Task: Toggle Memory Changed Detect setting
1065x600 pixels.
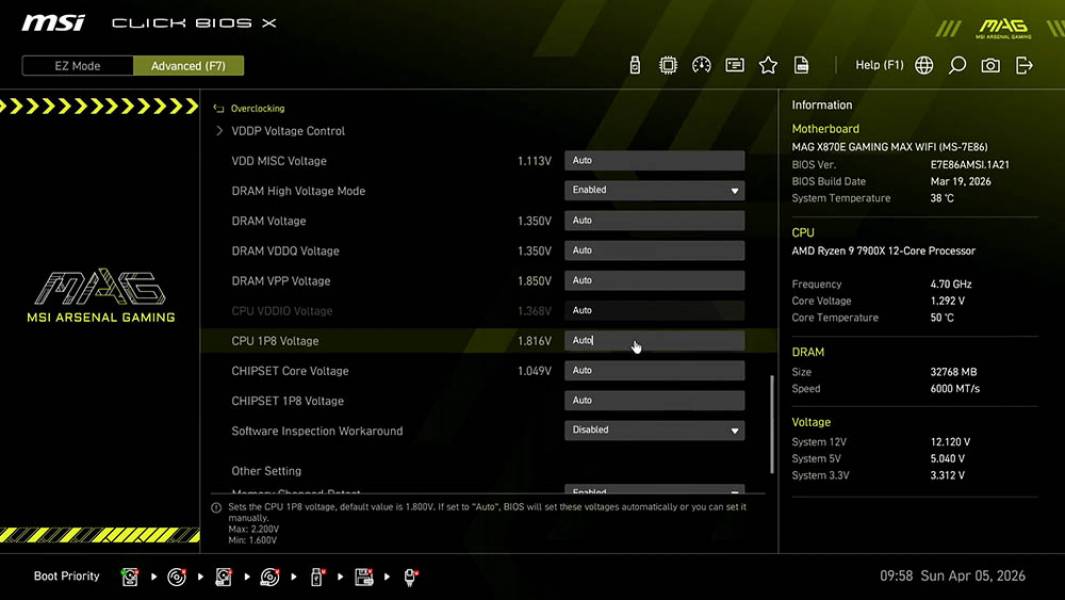Action: click(x=654, y=491)
